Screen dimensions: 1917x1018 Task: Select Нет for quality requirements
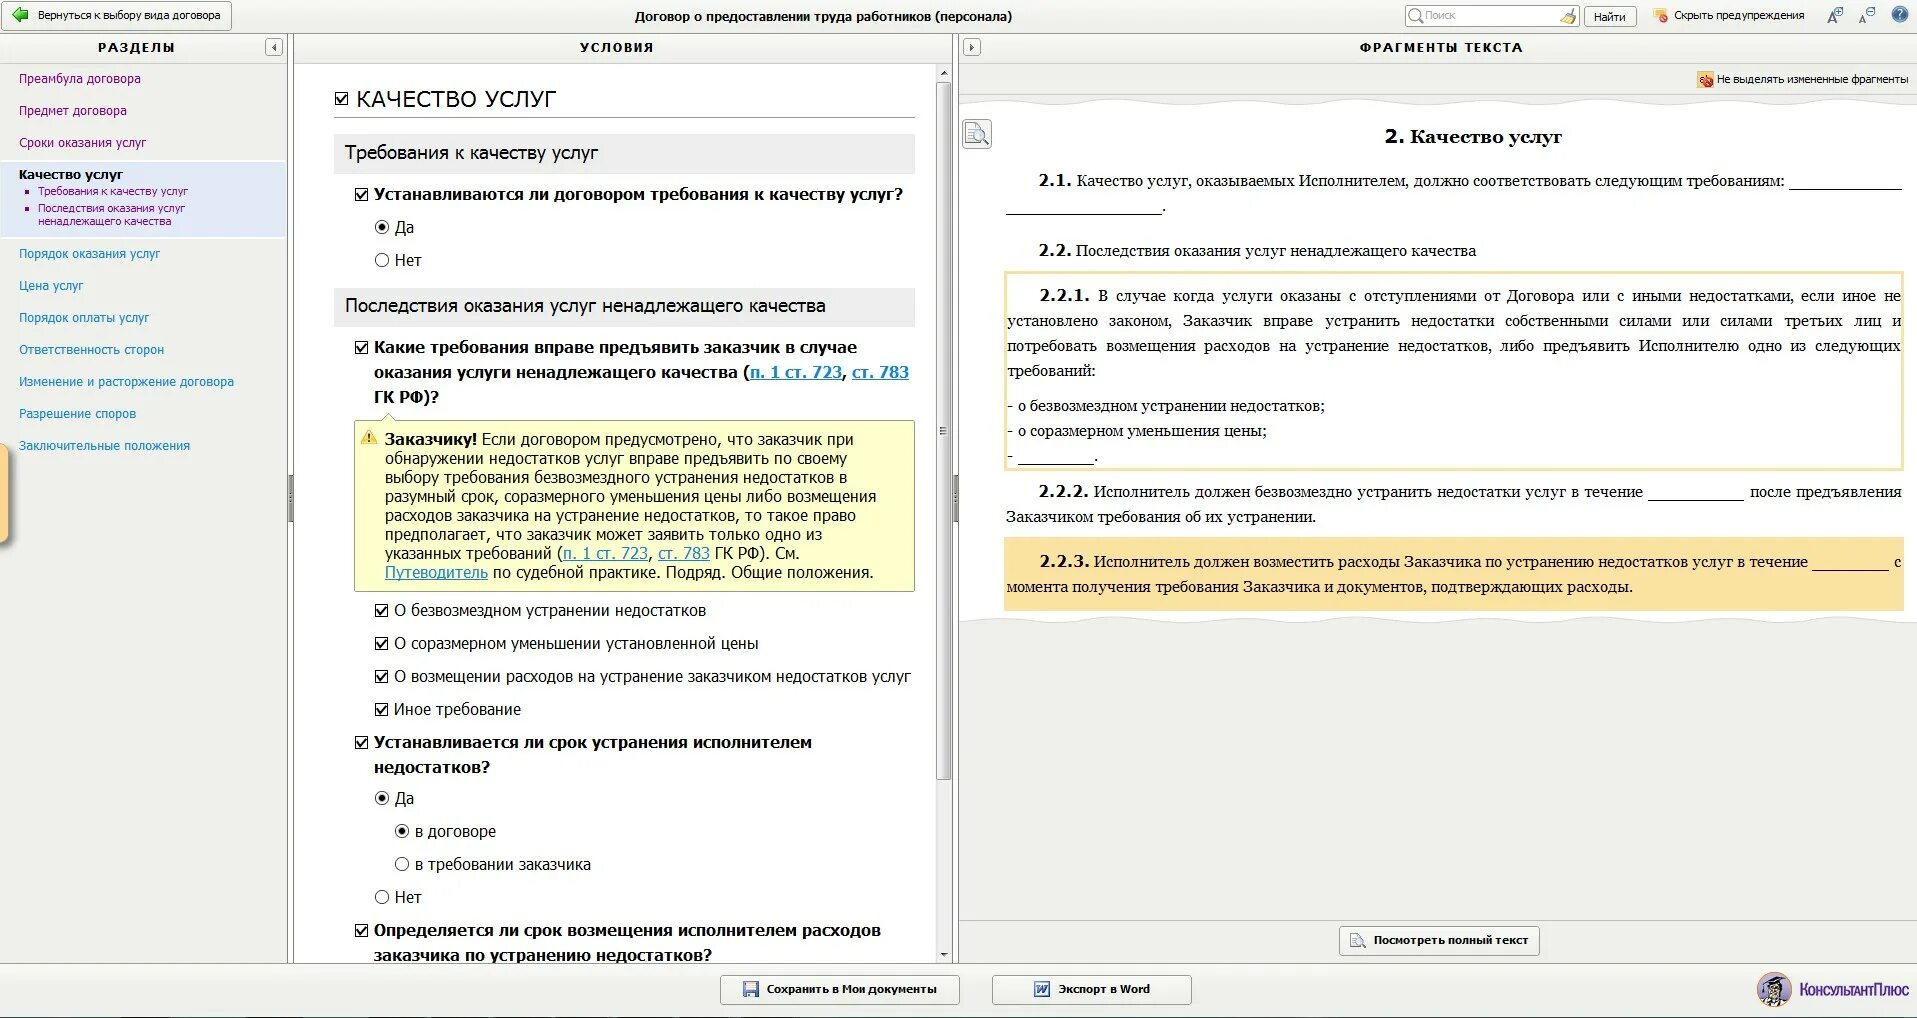pos(382,260)
